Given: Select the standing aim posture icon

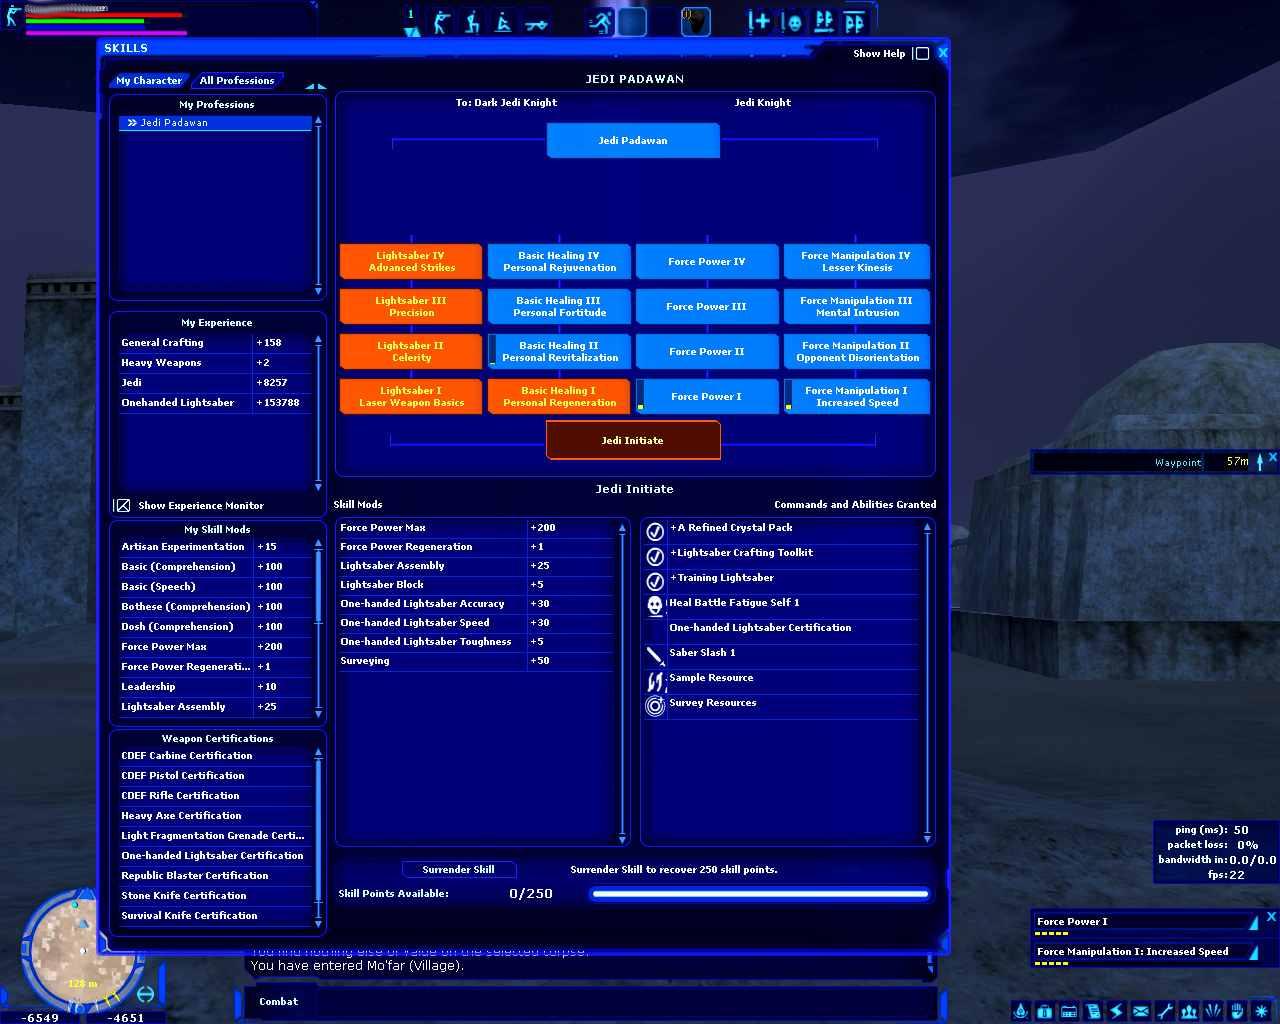Looking at the screenshot, I should (441, 22).
